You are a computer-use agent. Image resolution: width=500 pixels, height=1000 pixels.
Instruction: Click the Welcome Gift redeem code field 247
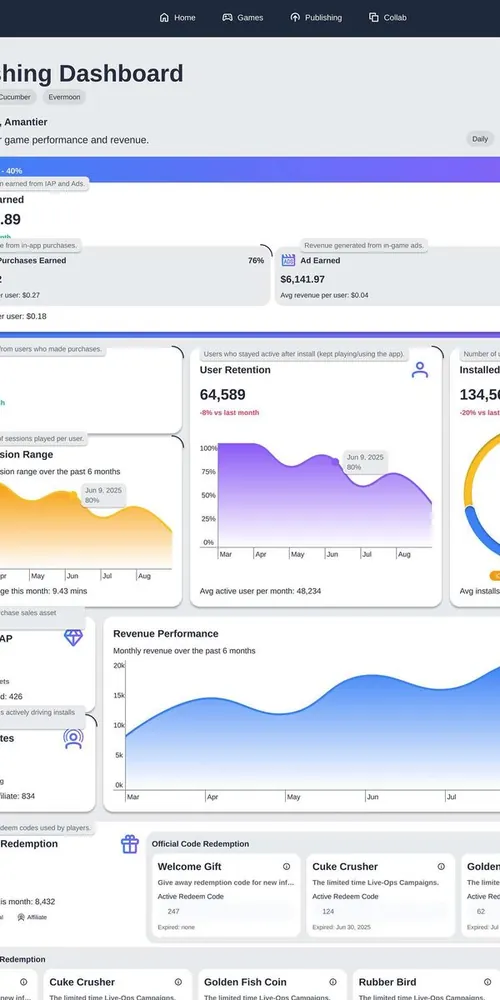[226, 911]
